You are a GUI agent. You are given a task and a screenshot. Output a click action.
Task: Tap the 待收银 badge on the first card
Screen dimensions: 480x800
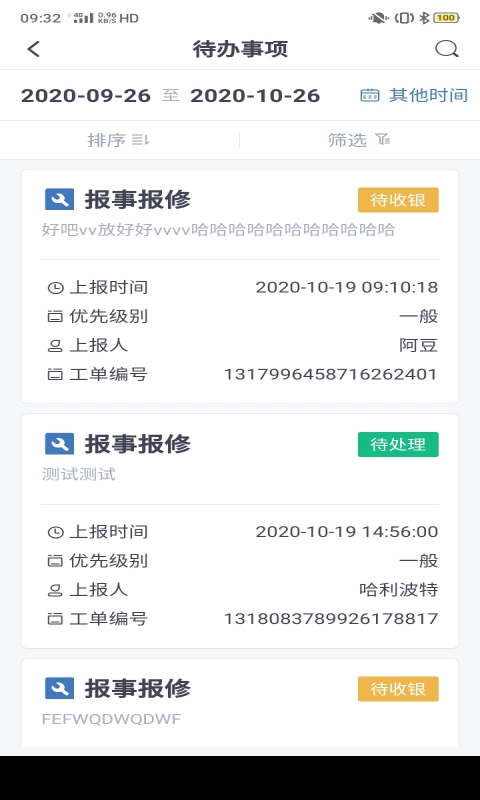[x=398, y=200]
